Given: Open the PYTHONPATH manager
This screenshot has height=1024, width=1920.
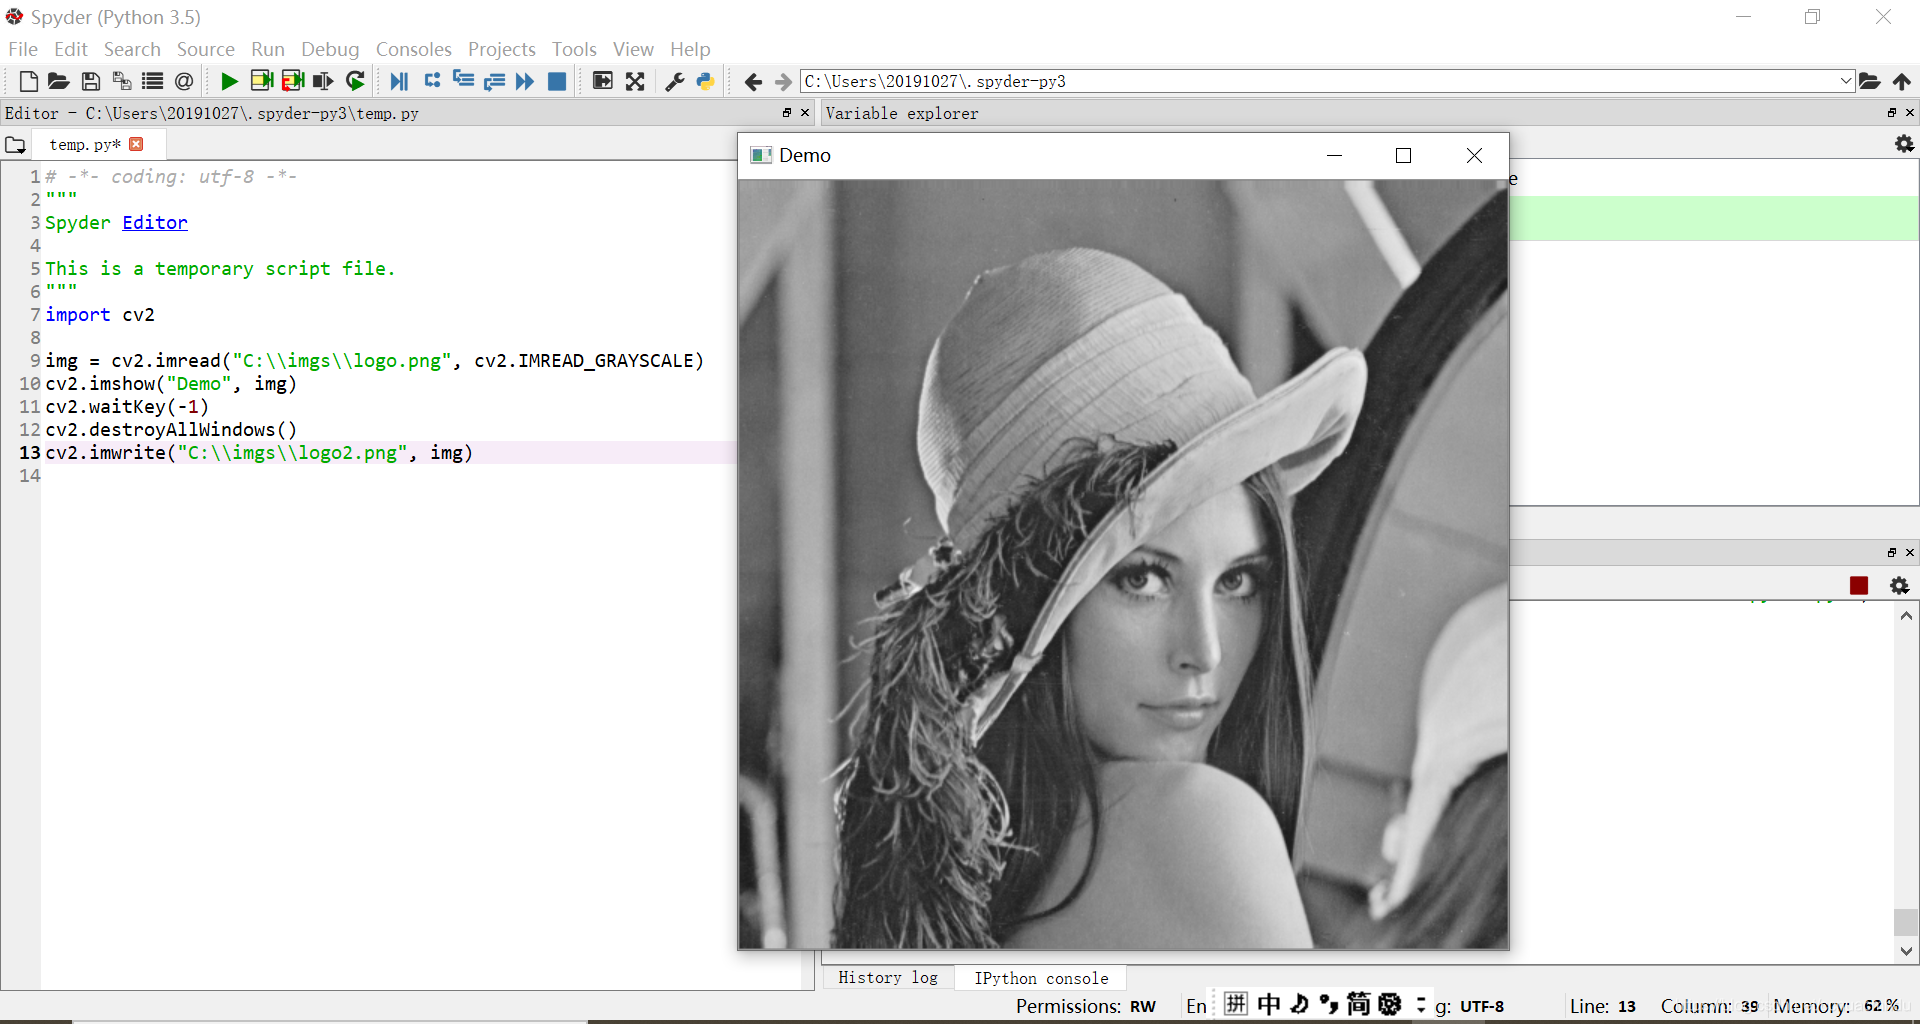Looking at the screenshot, I should point(706,81).
